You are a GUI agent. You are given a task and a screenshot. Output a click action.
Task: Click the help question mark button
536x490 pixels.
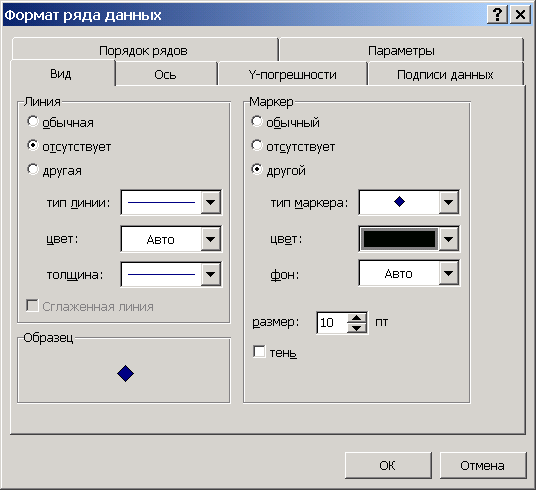pyautogui.click(x=497, y=15)
